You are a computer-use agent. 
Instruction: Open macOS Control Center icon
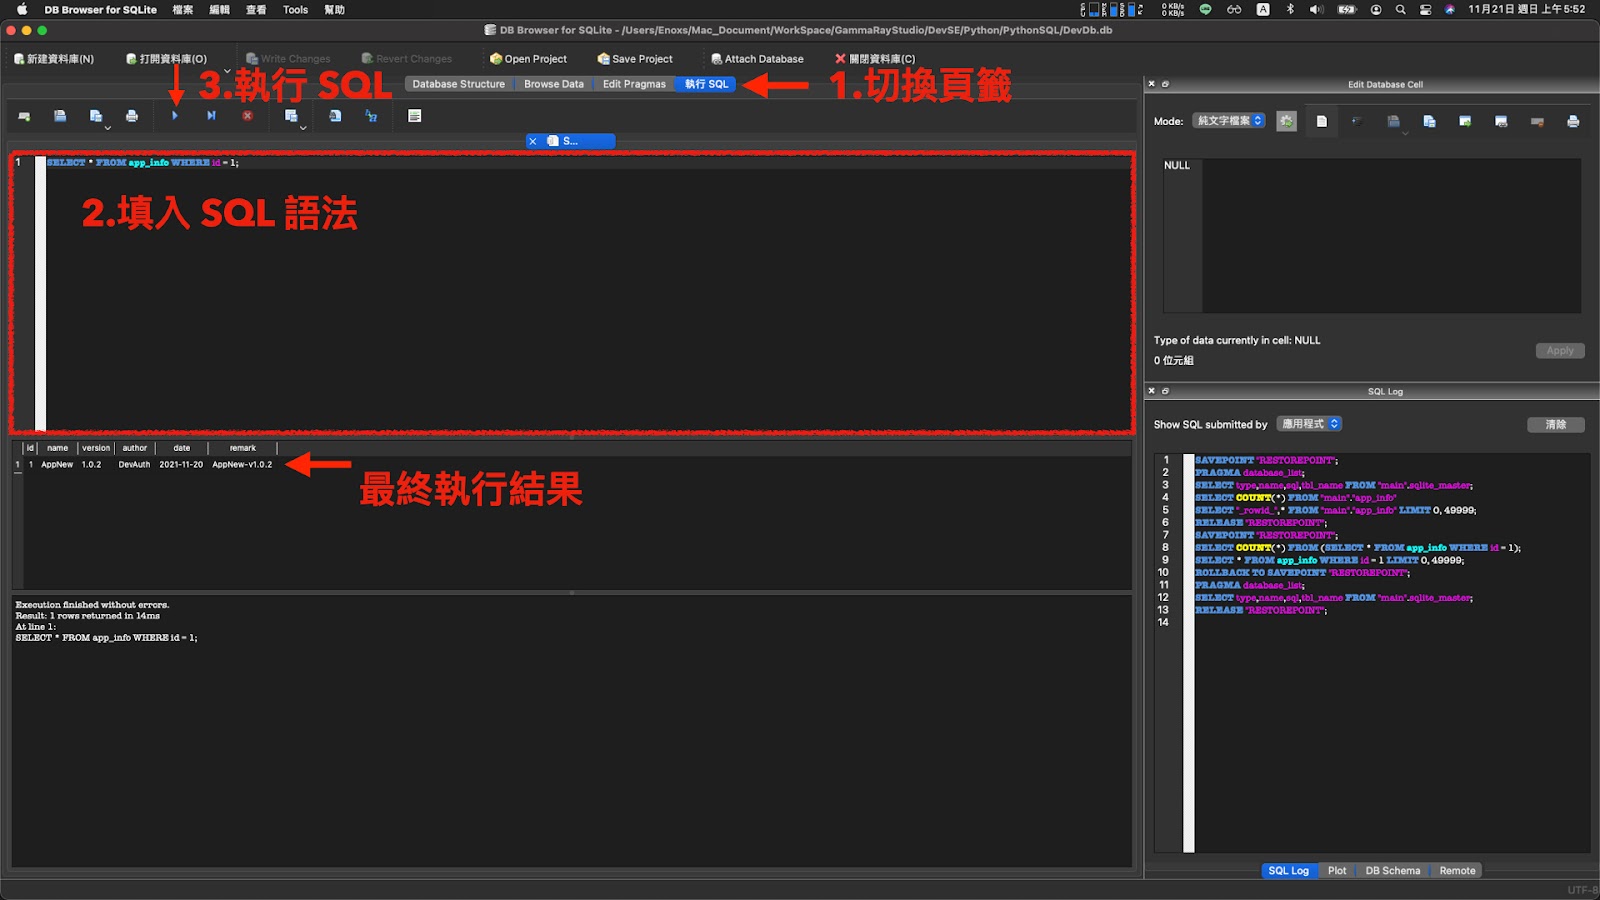point(1425,9)
